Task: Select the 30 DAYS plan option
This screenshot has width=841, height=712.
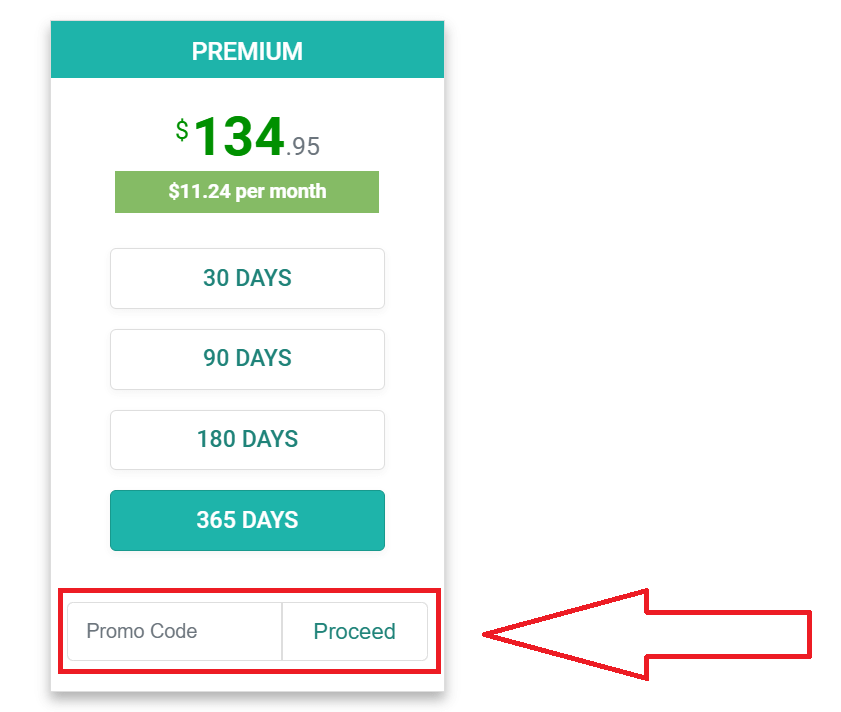Action: (x=247, y=278)
